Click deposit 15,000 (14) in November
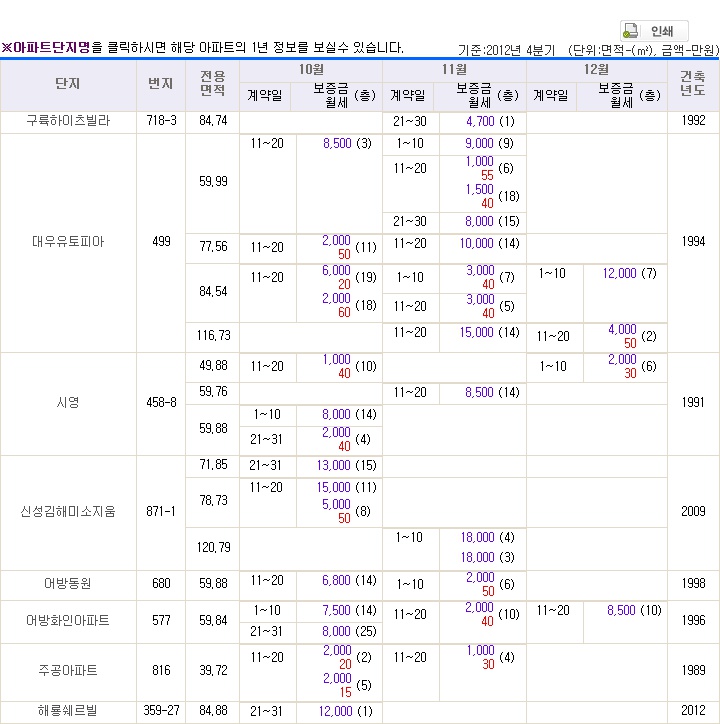The width and height of the screenshot is (720, 724). (x=489, y=332)
